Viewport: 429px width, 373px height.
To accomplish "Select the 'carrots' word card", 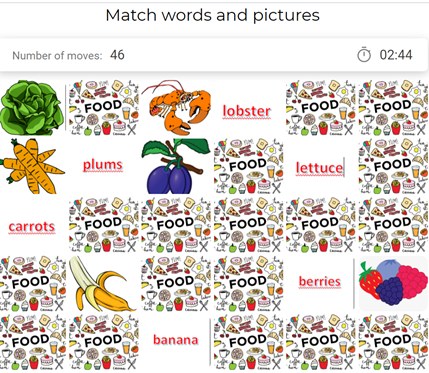I will tap(32, 226).
